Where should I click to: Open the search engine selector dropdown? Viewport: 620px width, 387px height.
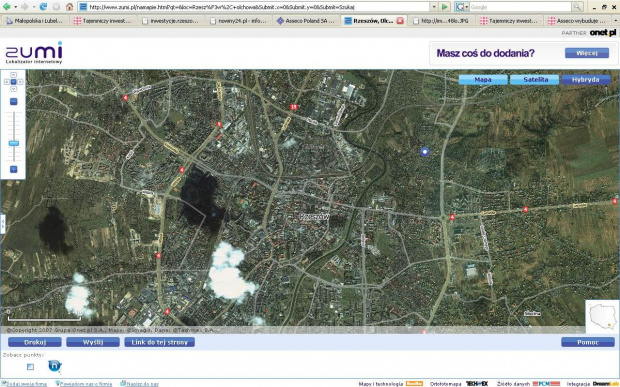462,7
